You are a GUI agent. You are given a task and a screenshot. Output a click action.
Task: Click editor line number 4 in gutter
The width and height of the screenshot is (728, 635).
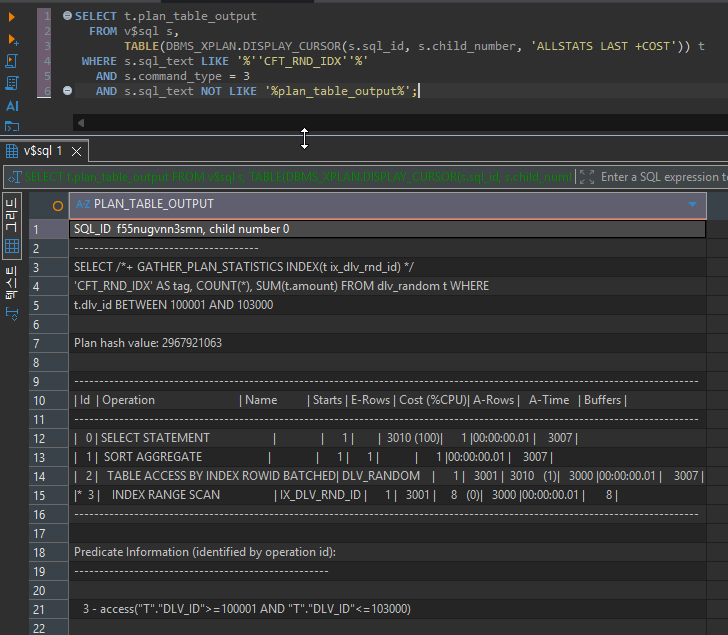coord(47,61)
